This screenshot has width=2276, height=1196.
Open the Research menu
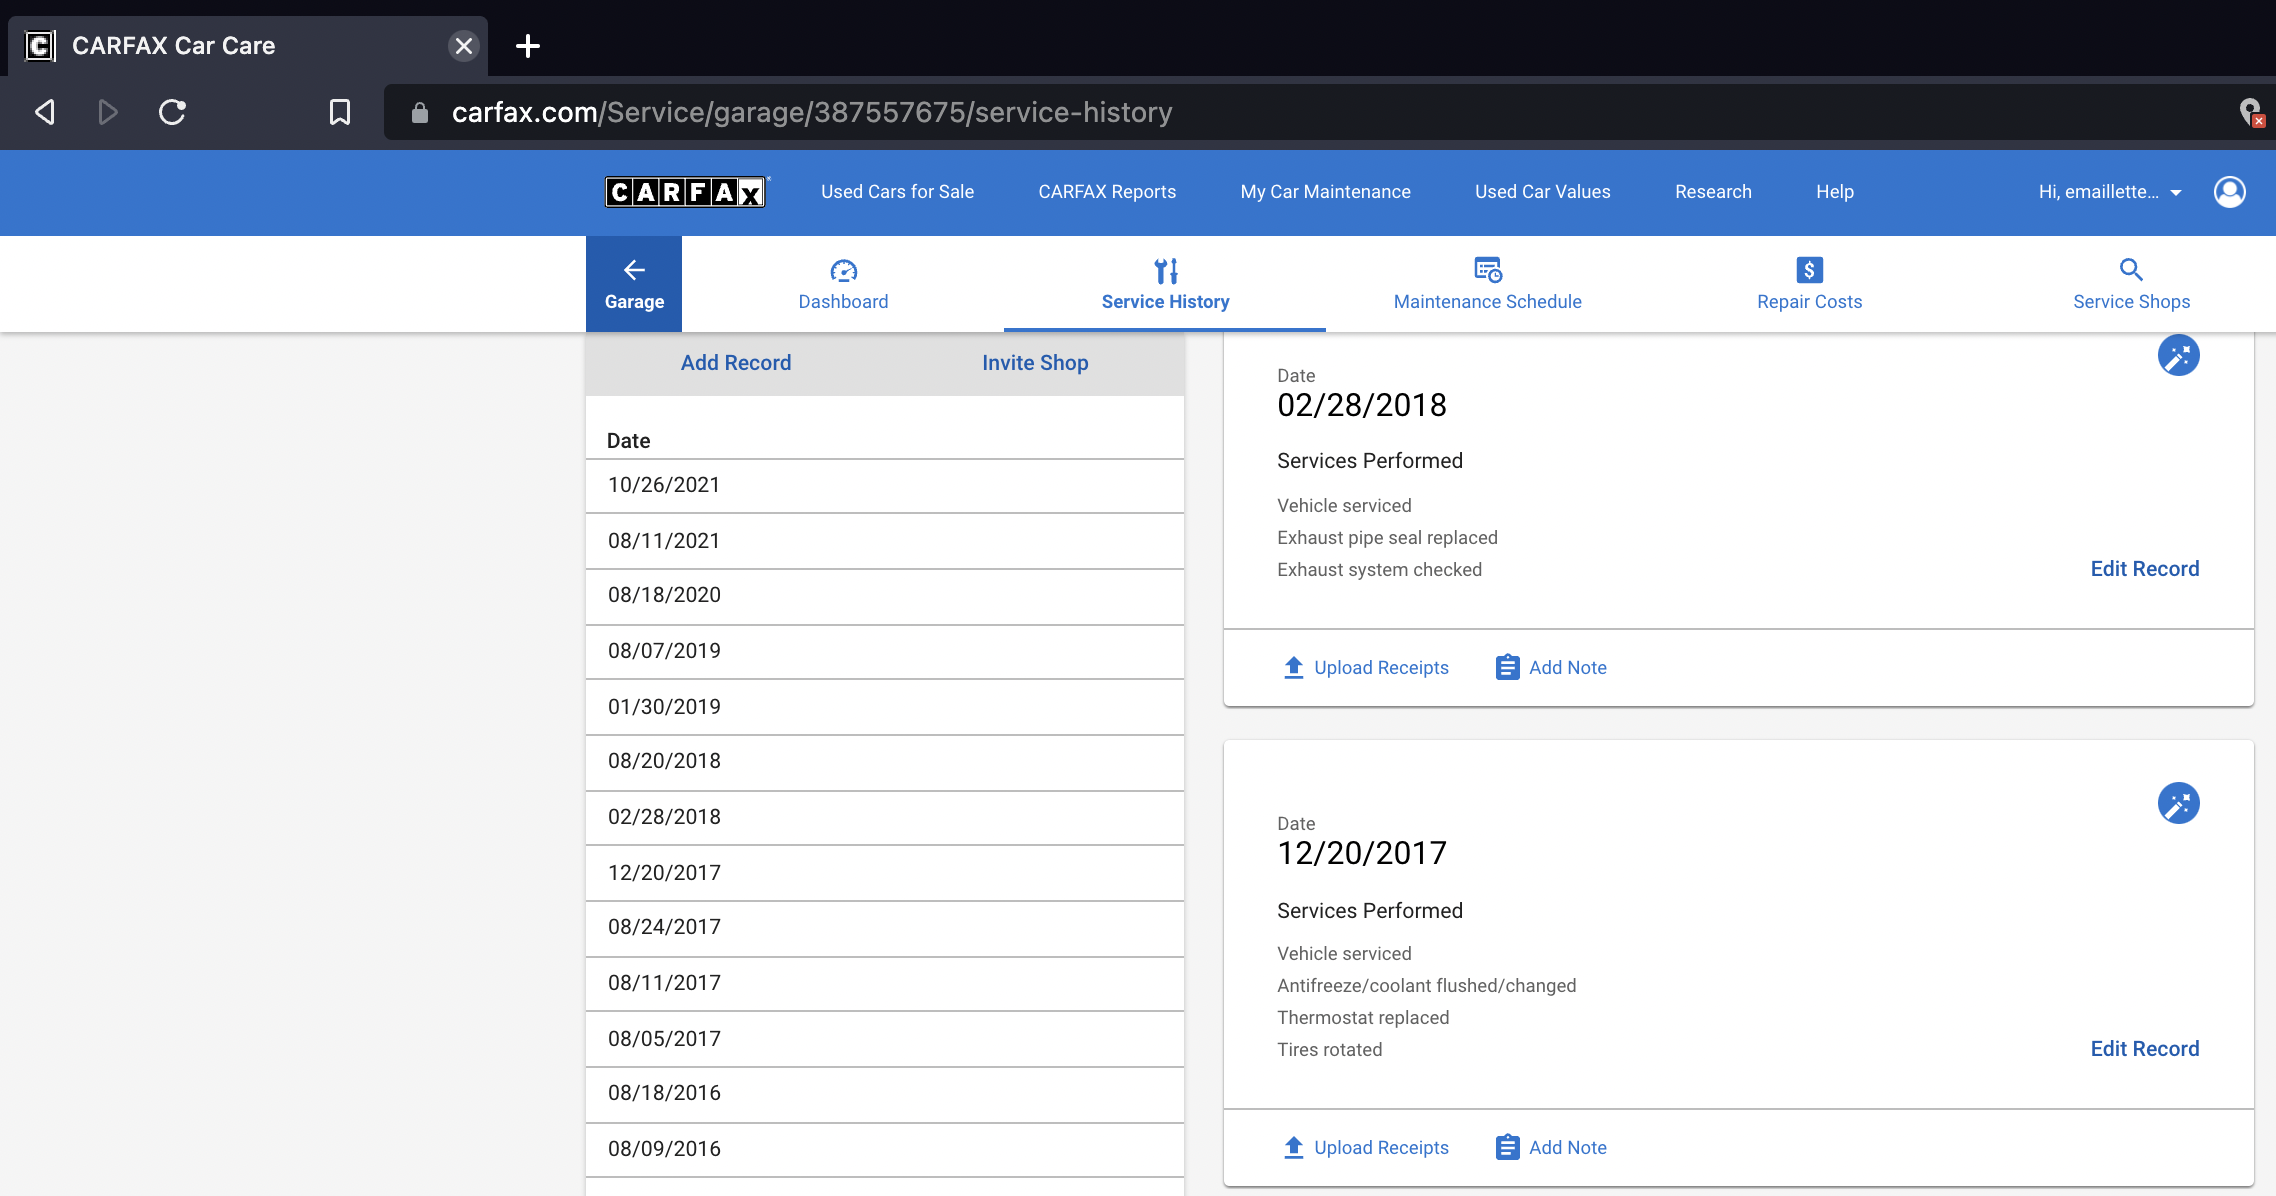click(x=1713, y=192)
